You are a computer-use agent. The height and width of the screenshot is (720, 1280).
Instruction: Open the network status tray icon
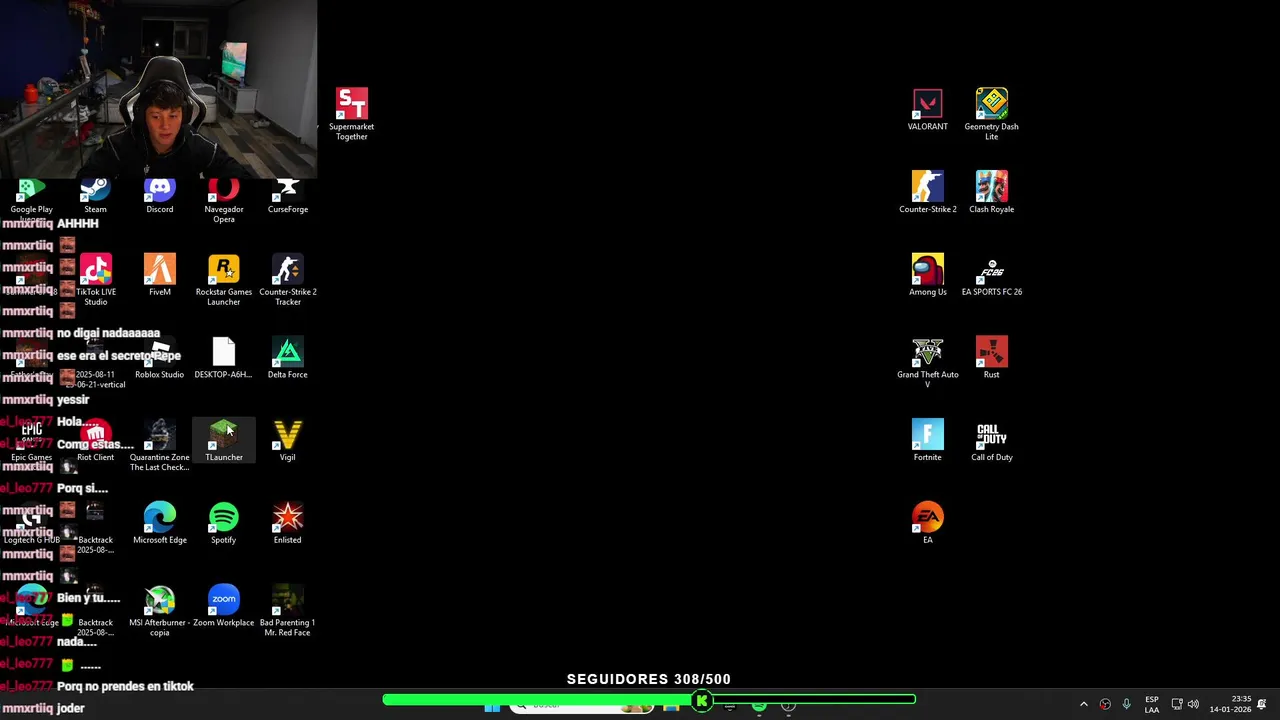coord(1177,704)
